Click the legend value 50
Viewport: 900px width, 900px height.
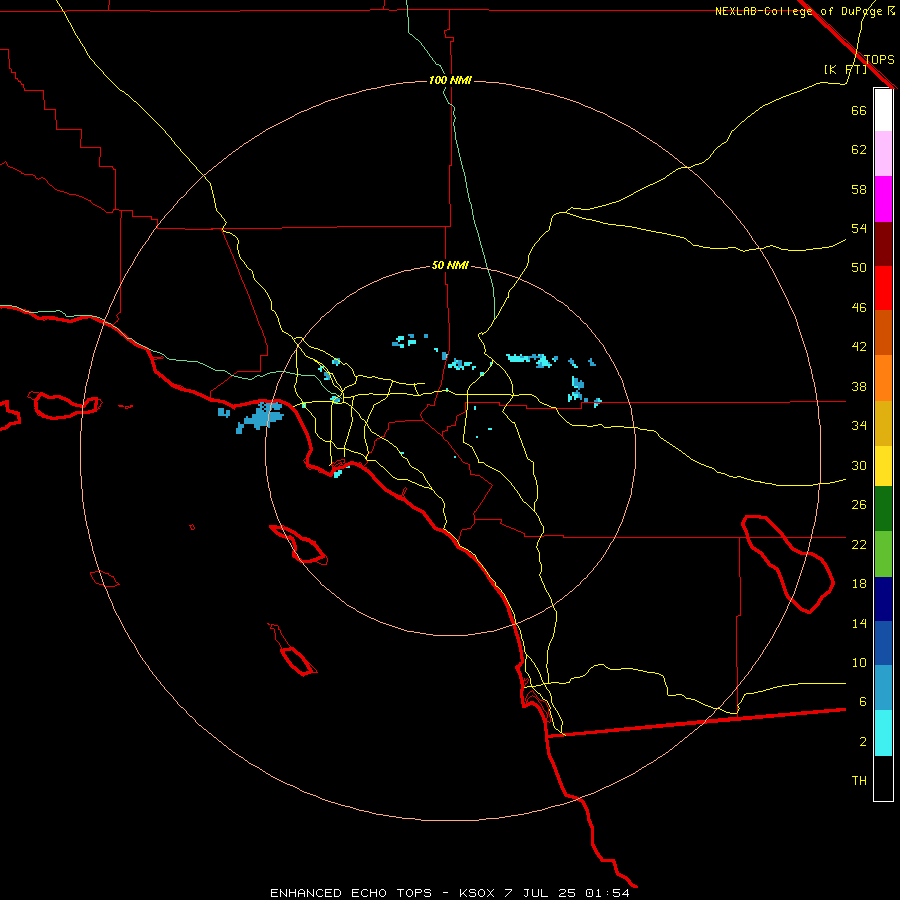tap(859, 268)
